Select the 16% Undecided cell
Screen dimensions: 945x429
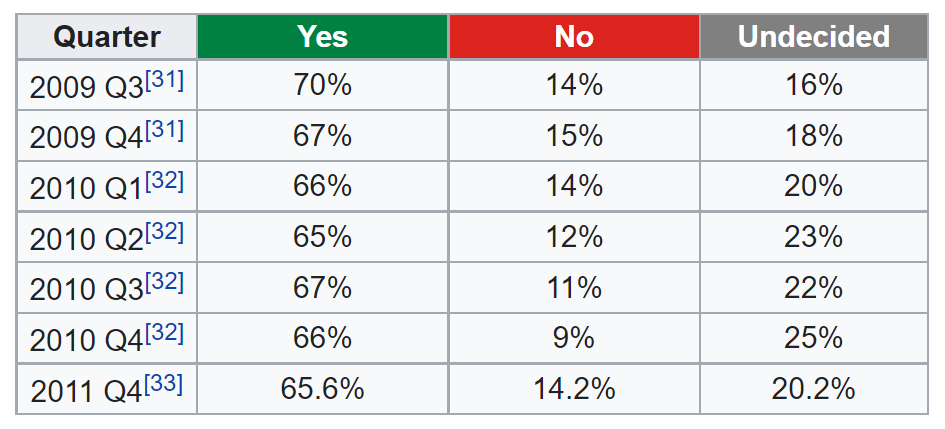point(813,86)
